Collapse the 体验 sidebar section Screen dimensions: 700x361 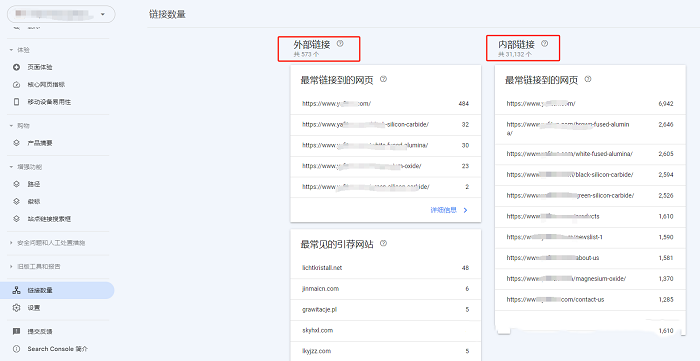(x=11, y=50)
